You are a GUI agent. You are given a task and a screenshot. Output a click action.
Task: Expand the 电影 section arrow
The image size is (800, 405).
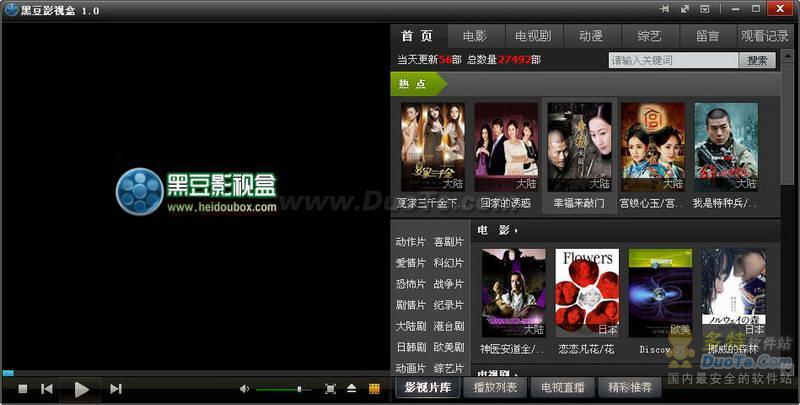coord(516,231)
